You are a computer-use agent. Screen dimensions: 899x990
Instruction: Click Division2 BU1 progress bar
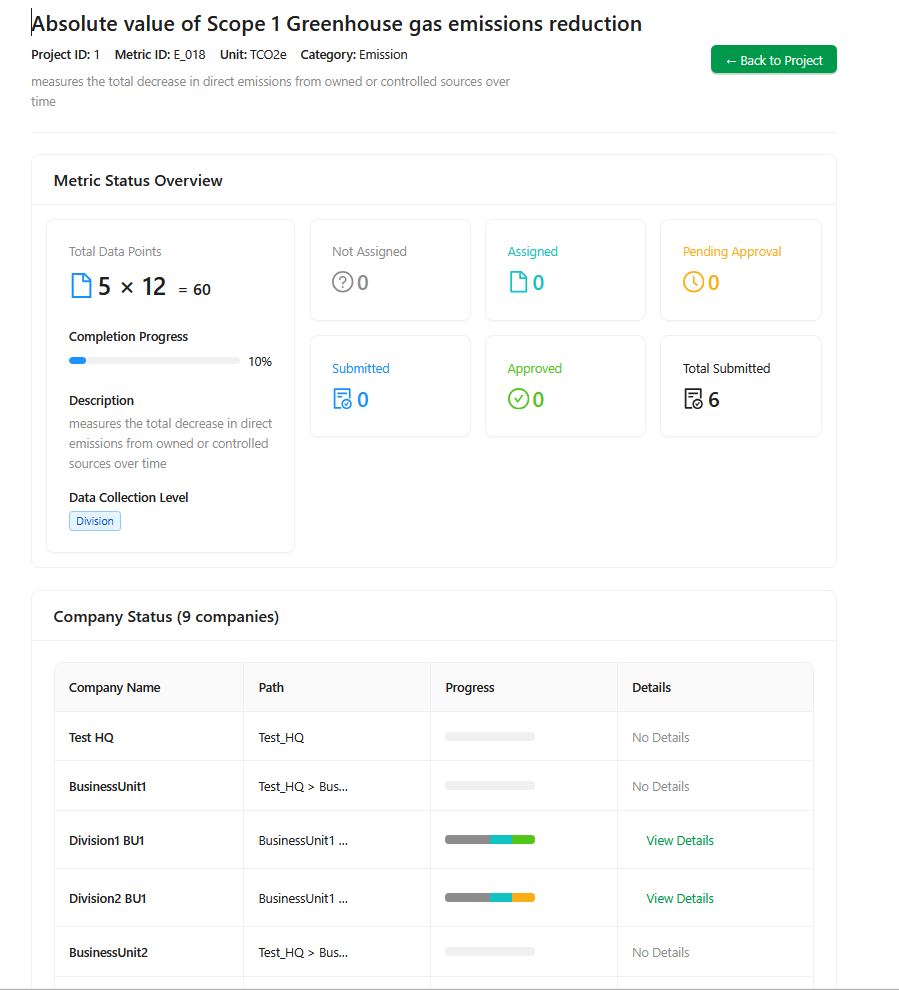(490, 898)
